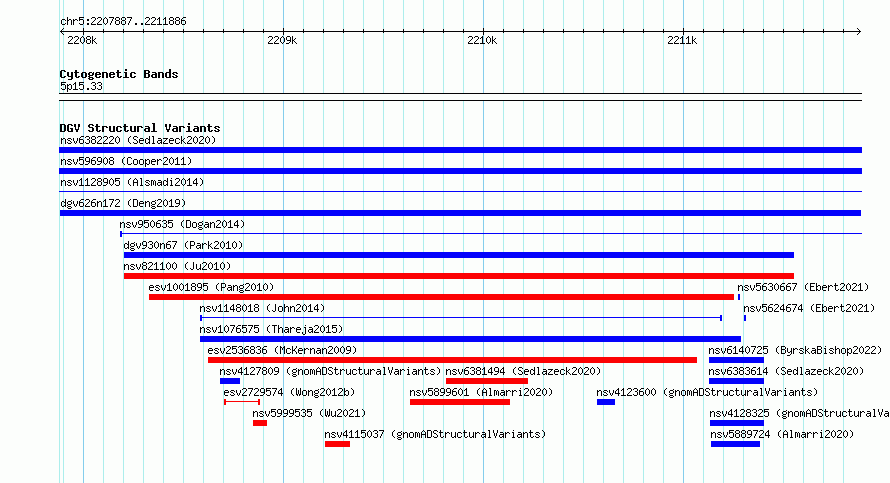
Task: Click the nsv4128325 blue bar
Action: (x=737, y=423)
